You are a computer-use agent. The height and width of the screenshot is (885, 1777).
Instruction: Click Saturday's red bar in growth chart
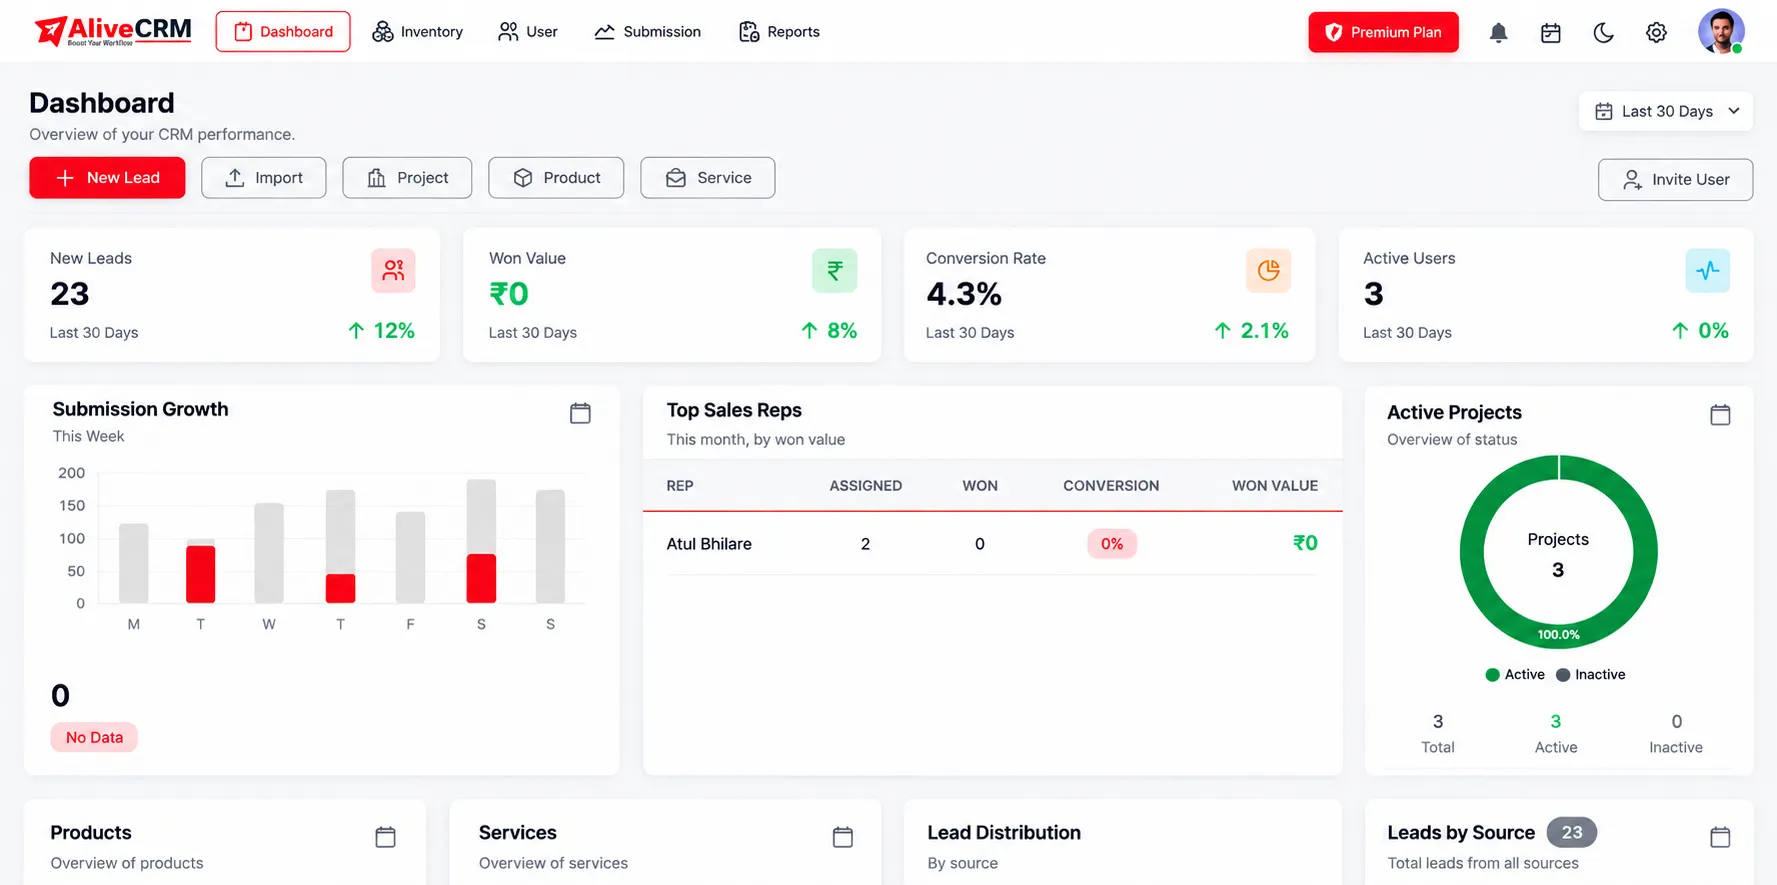coord(481,578)
